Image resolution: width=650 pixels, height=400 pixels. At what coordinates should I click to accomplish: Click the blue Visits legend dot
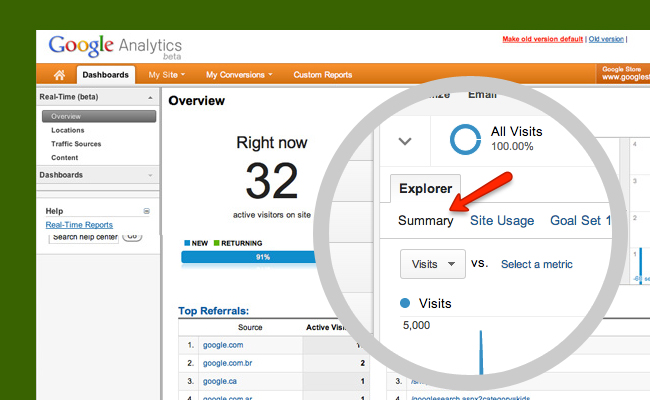coord(405,303)
